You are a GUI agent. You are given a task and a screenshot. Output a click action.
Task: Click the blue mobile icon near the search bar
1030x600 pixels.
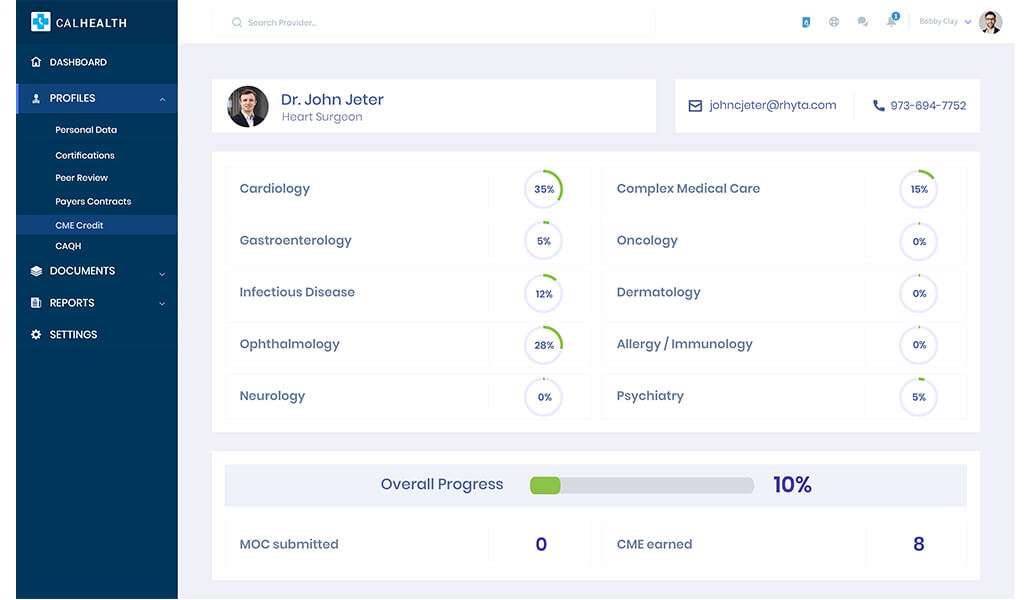(x=806, y=21)
